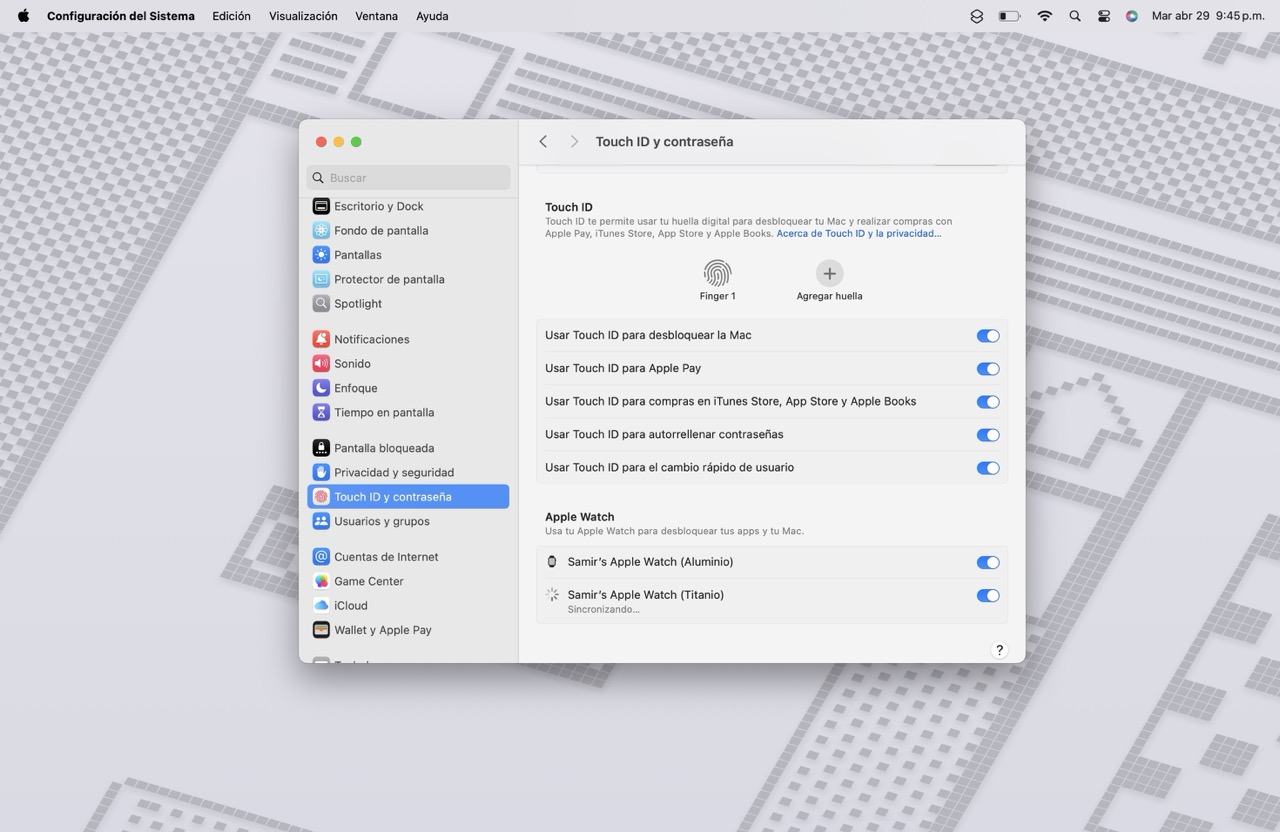1280x832 pixels.
Task: Click the Wi-Fi menu bar icon
Action: (1045, 16)
